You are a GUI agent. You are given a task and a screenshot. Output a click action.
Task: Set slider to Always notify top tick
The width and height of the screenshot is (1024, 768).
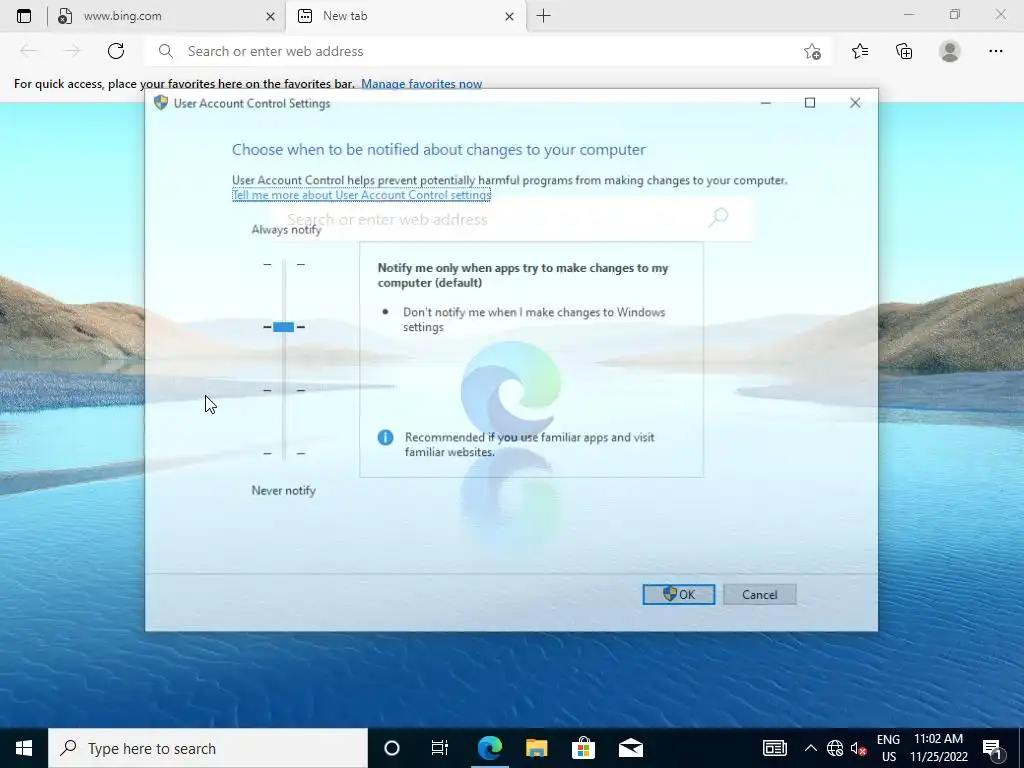(283, 264)
